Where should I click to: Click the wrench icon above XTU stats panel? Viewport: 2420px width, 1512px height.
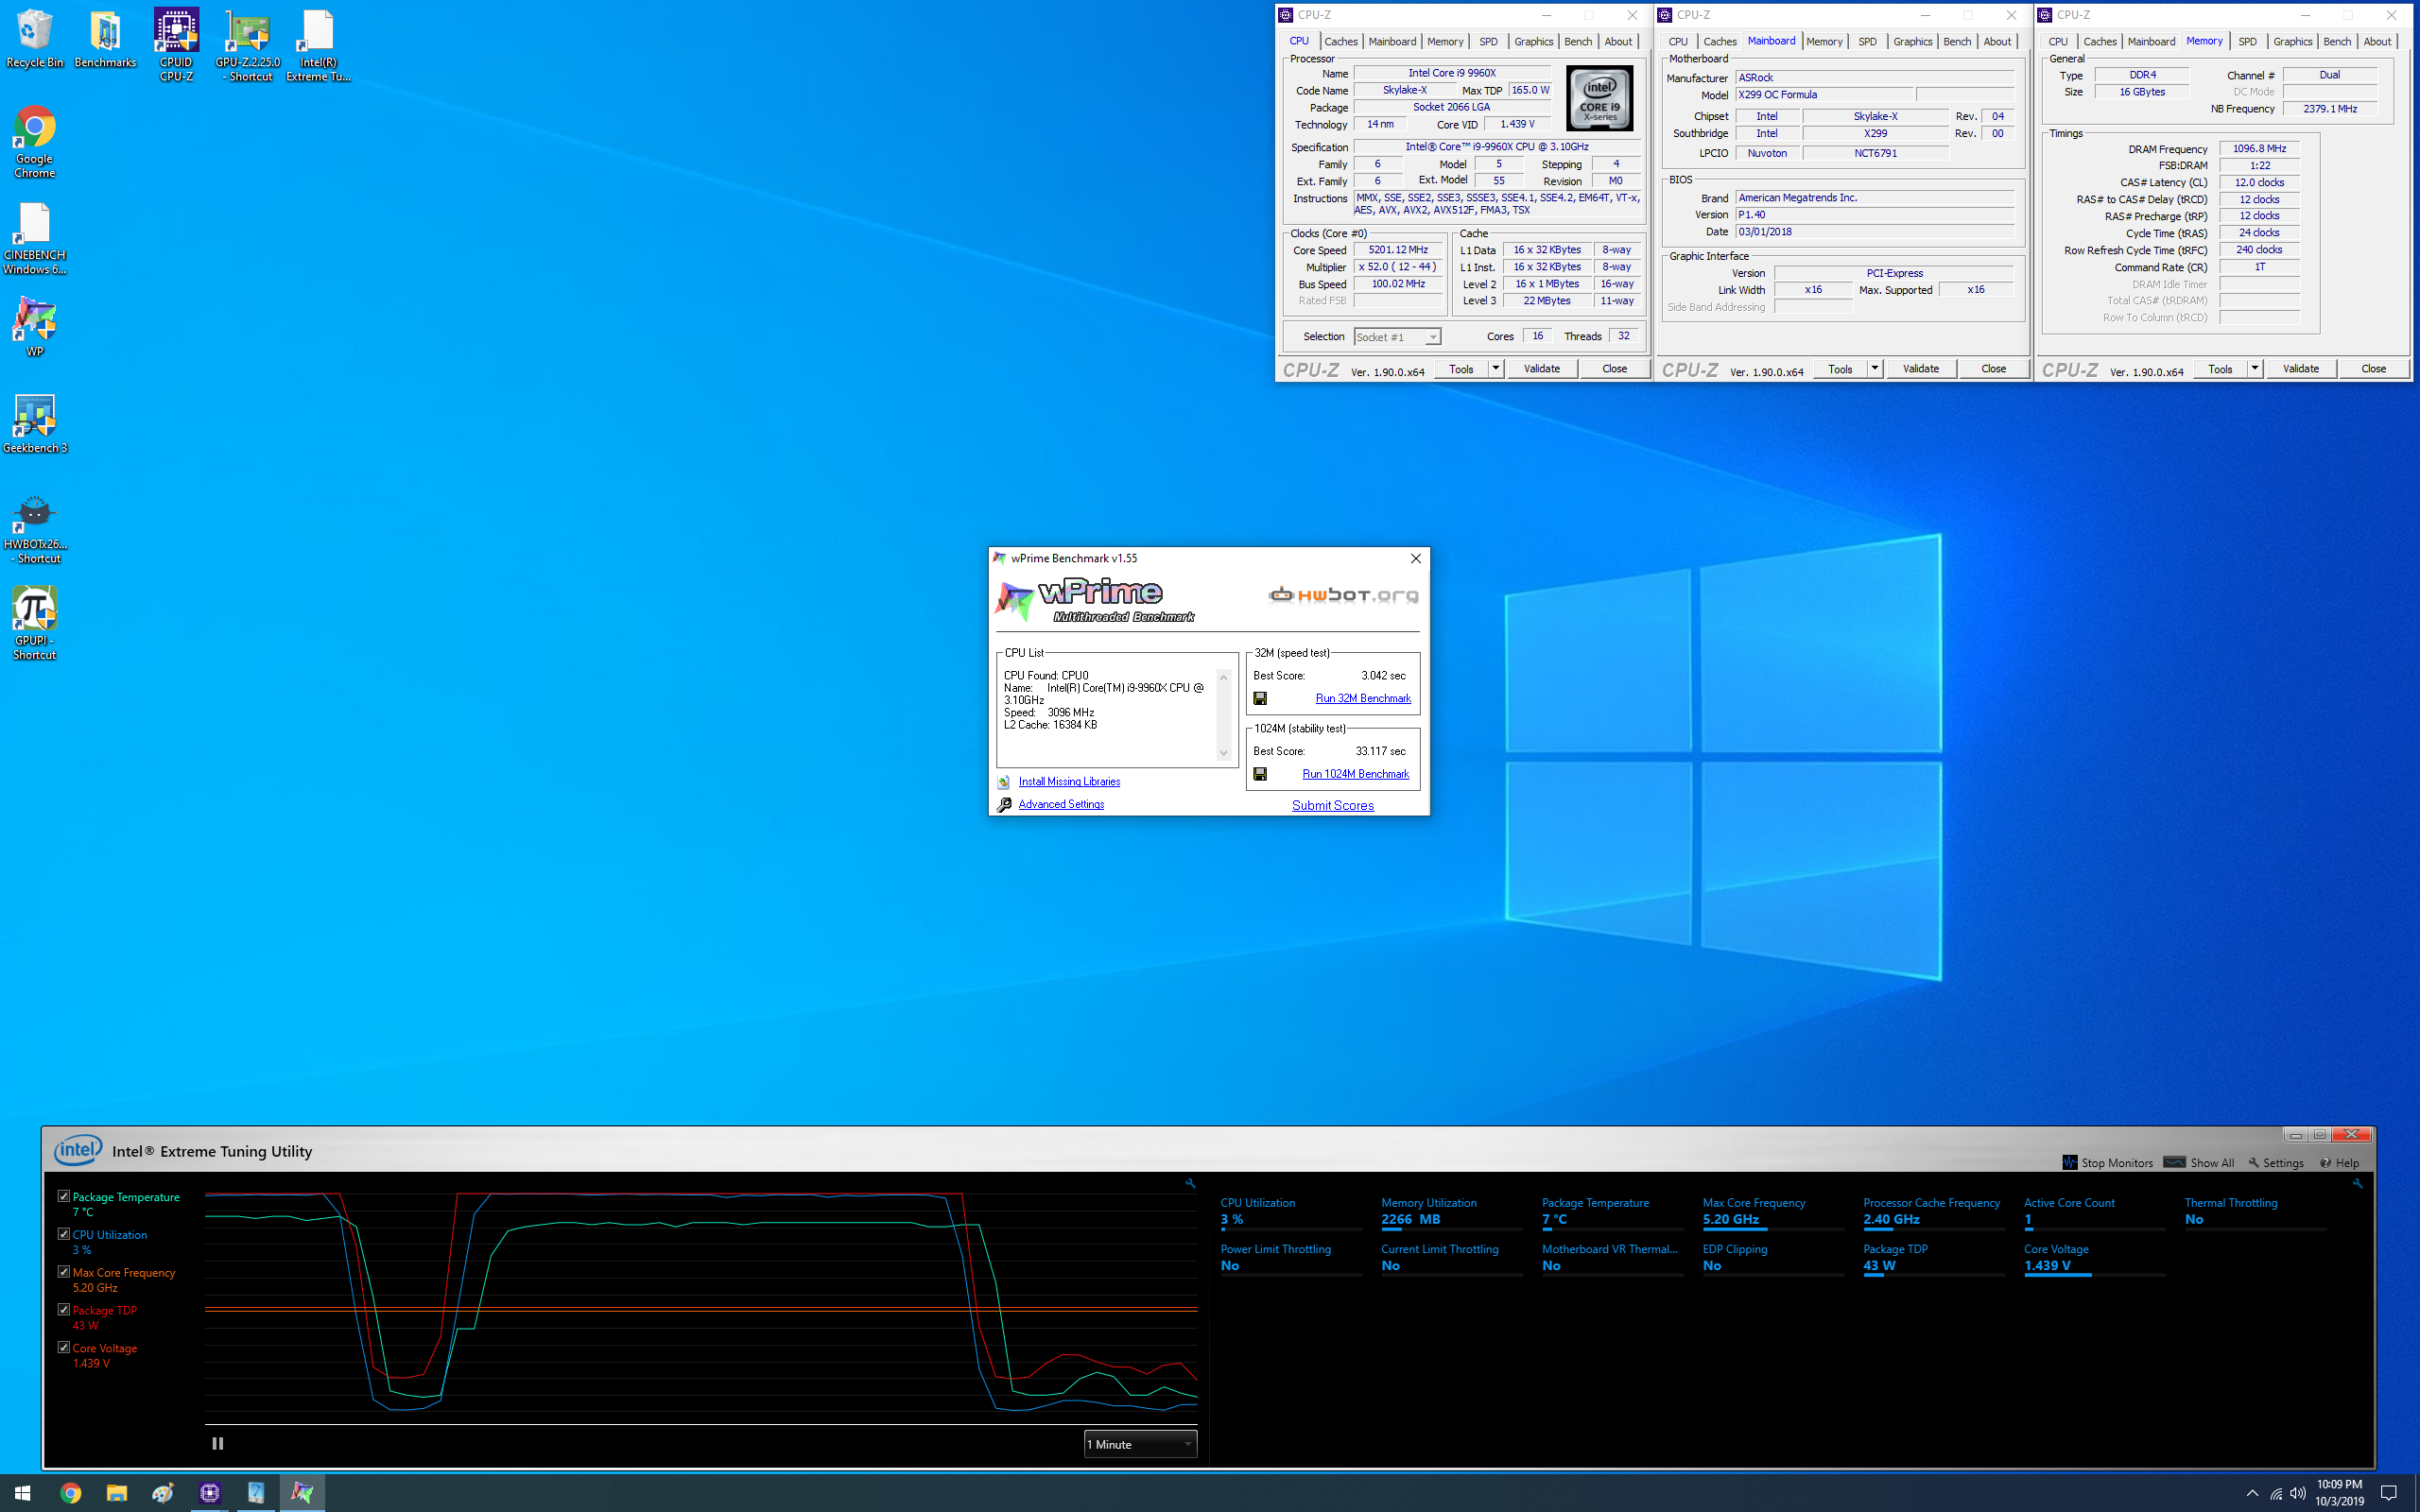coord(2357,1183)
